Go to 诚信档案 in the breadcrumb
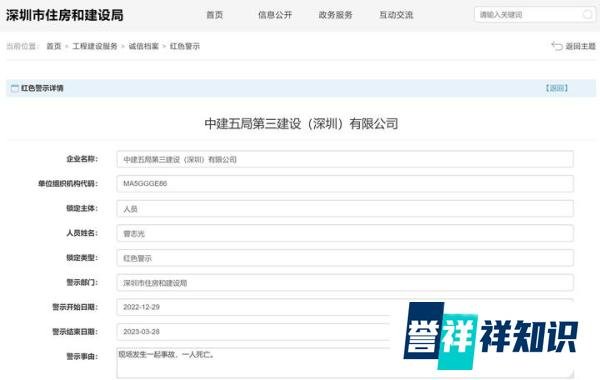The height and width of the screenshot is (380, 600). (143, 46)
